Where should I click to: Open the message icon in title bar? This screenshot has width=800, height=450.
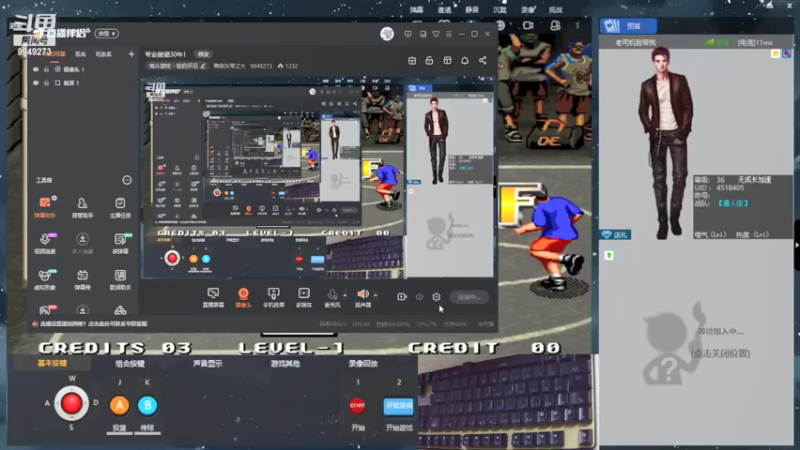pyautogui.click(x=408, y=34)
